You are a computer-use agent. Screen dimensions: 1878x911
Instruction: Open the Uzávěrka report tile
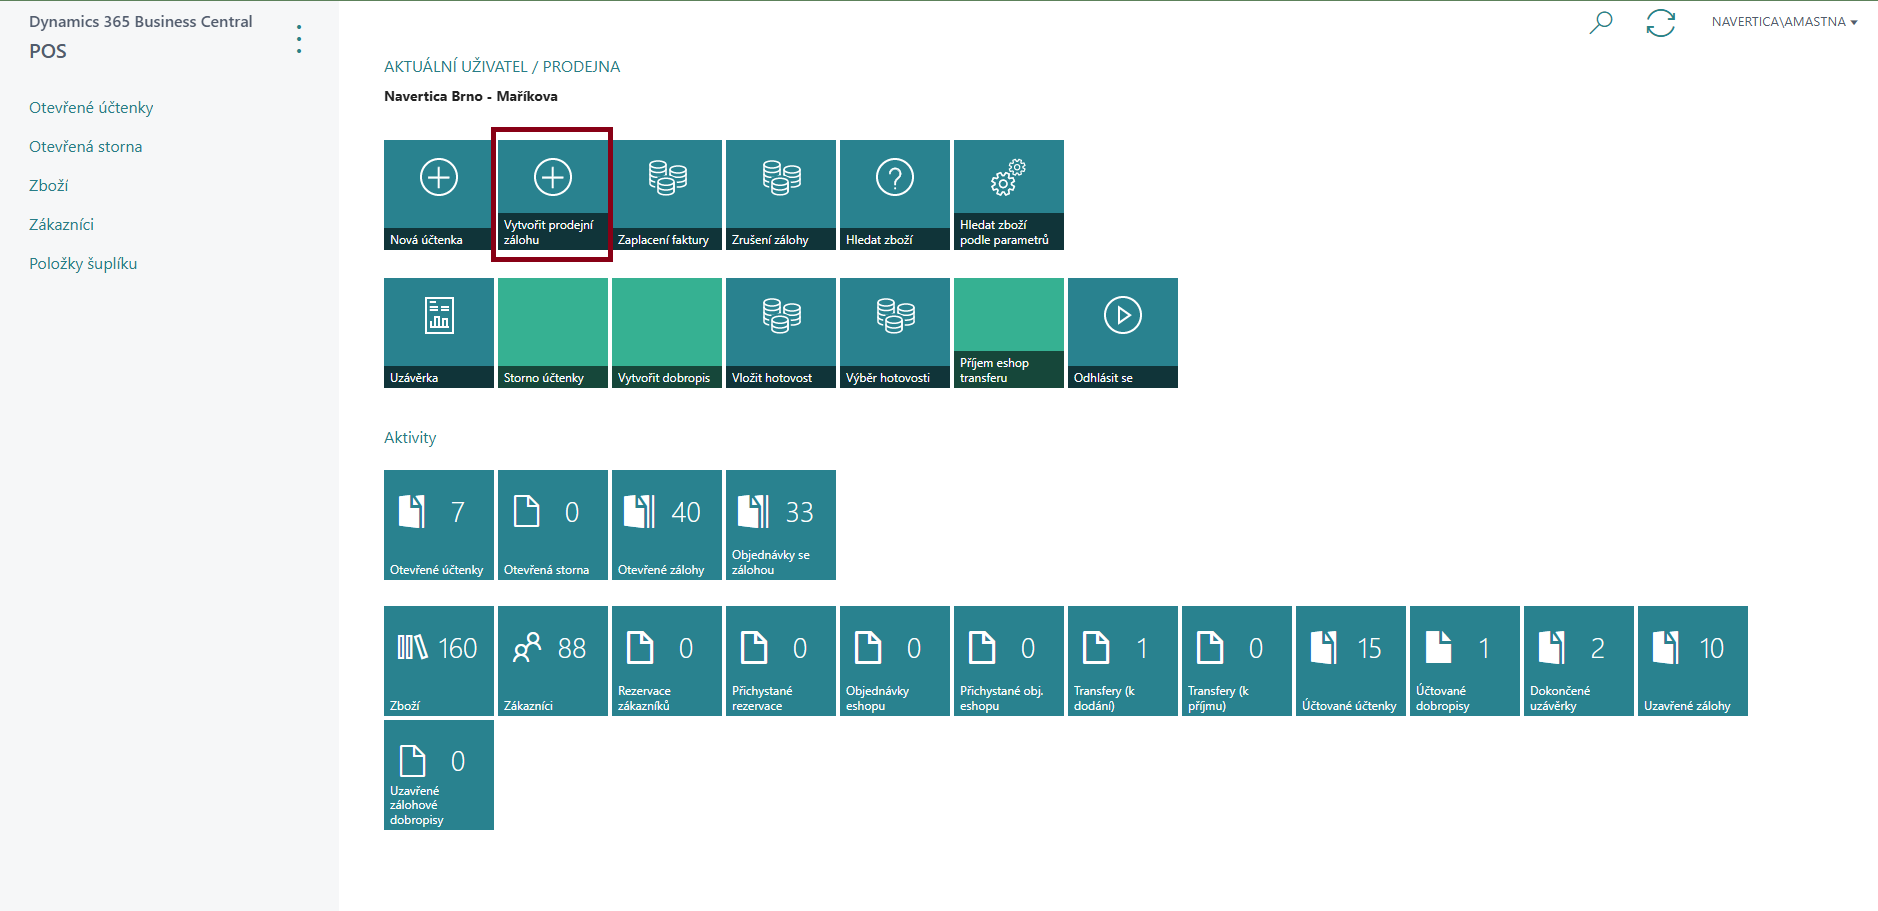coord(438,332)
